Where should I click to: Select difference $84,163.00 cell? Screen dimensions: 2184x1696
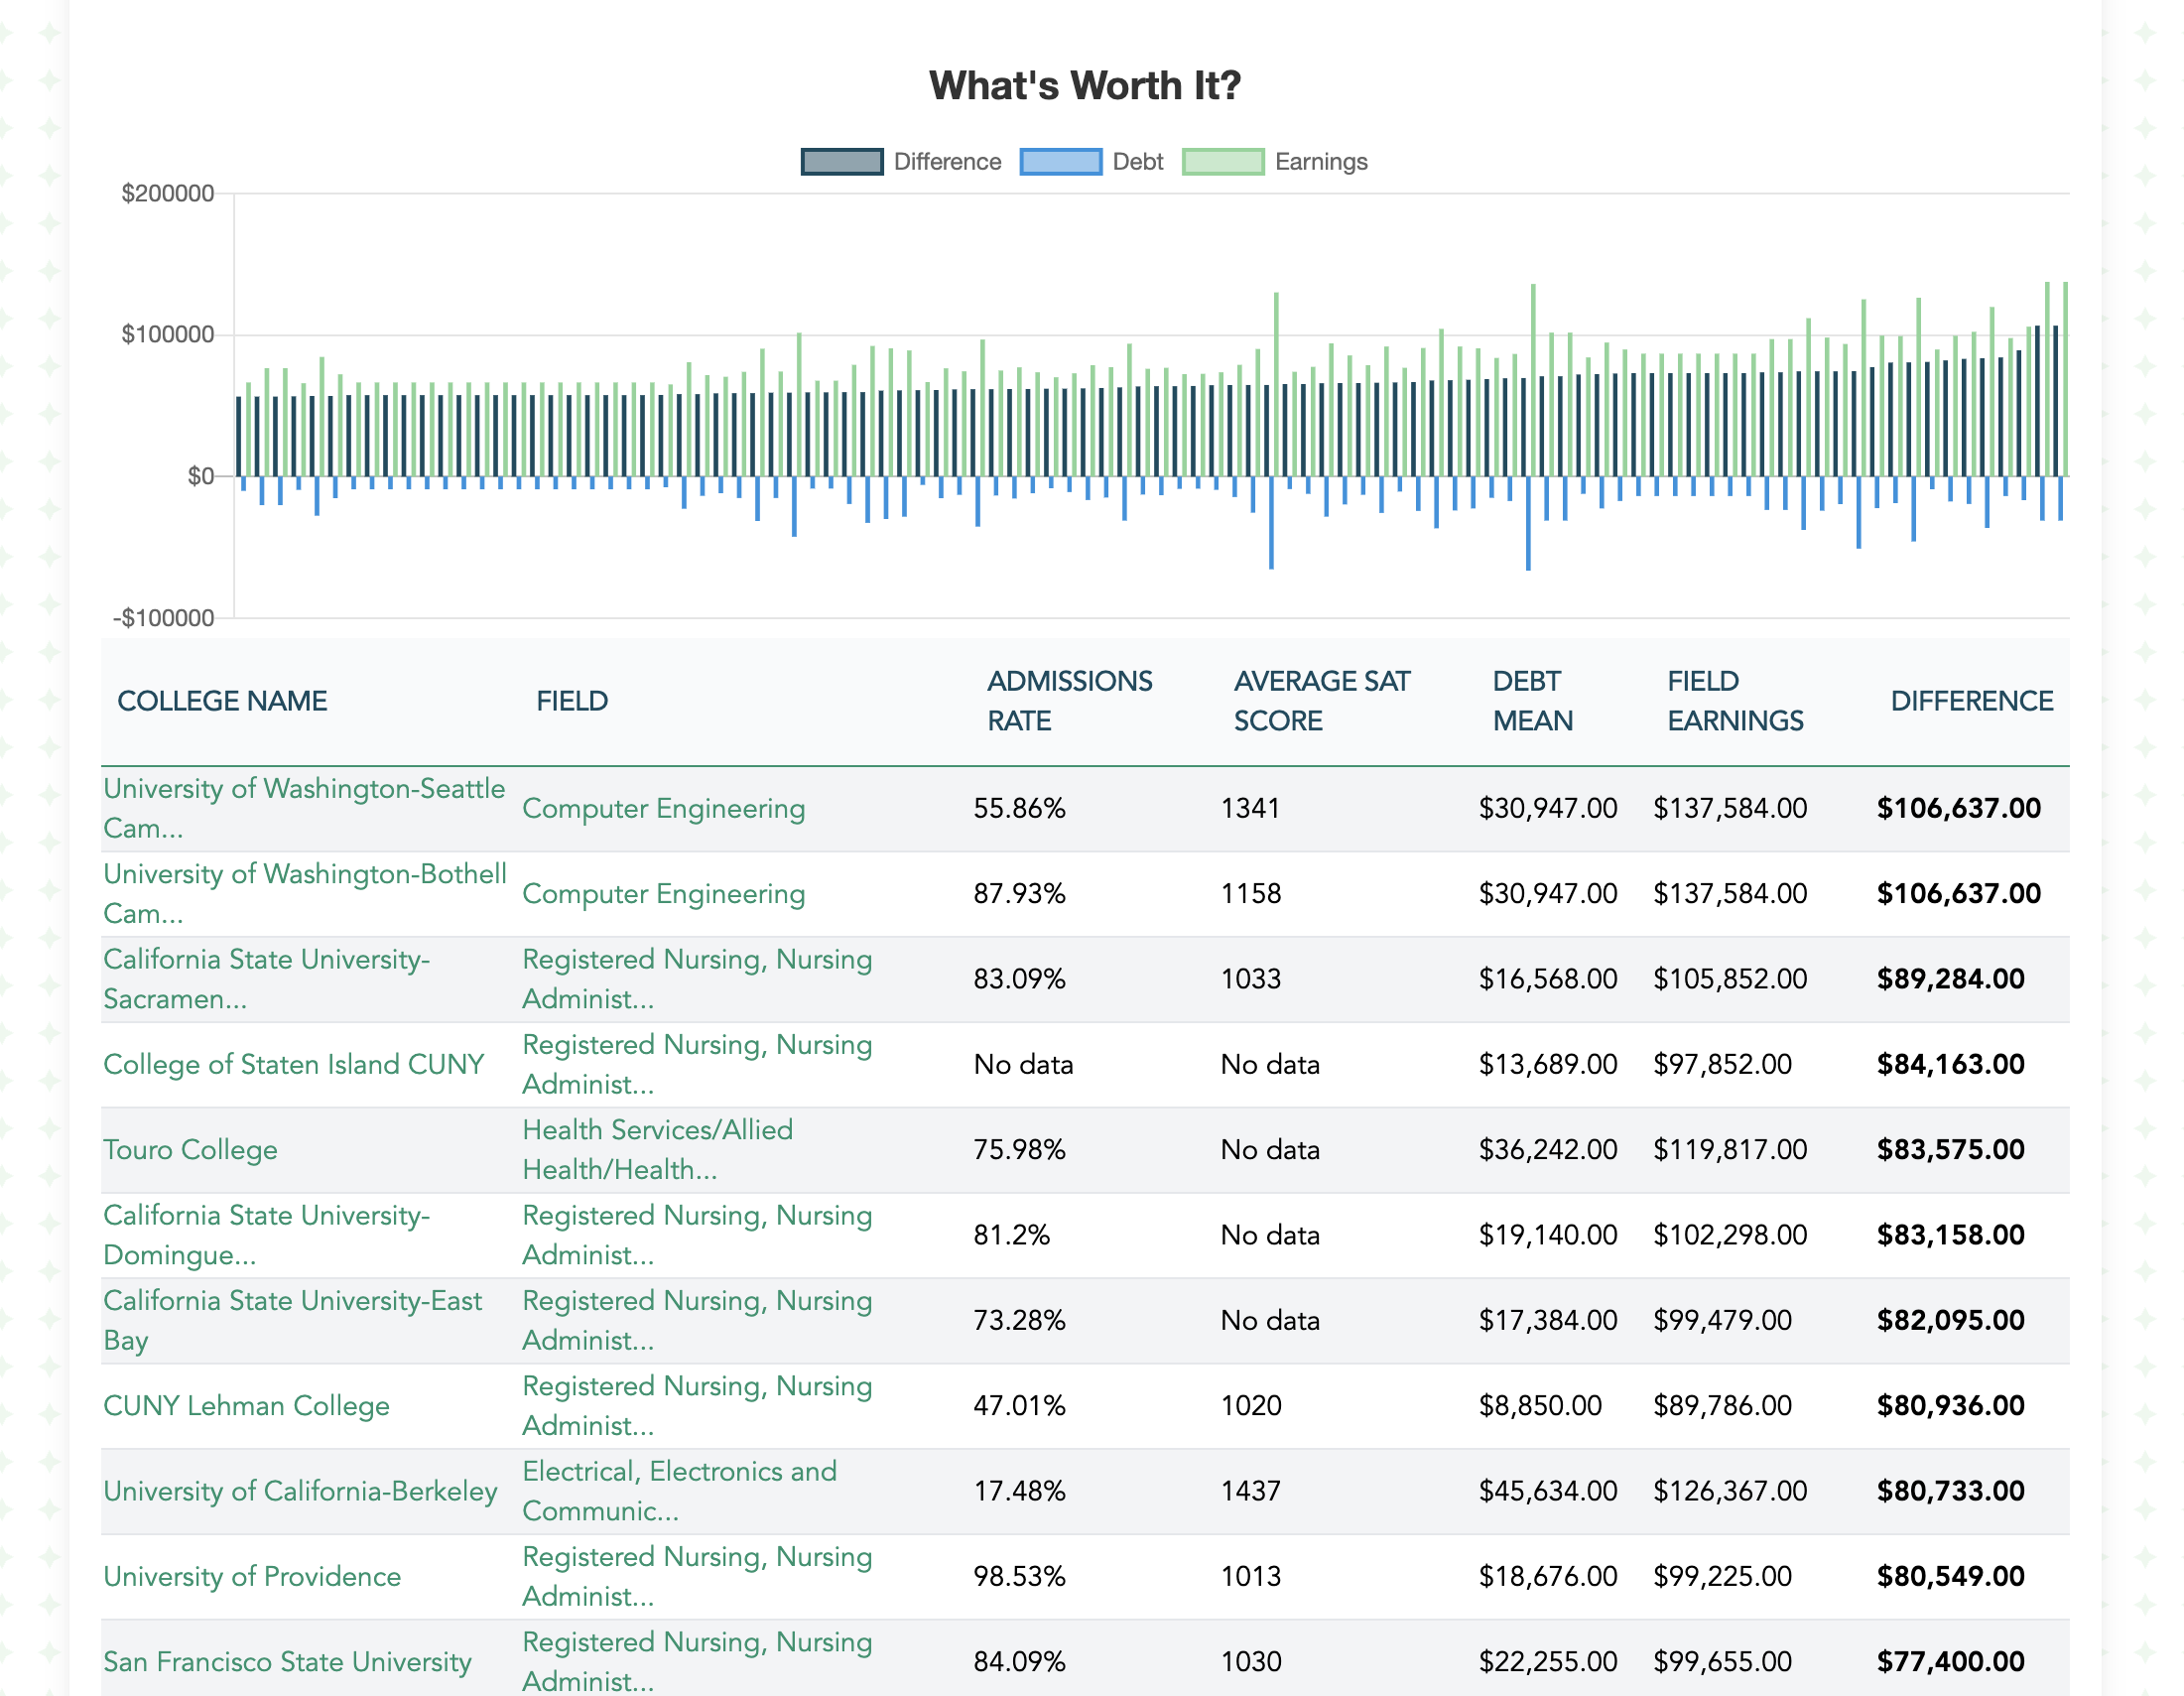(x=1950, y=1064)
